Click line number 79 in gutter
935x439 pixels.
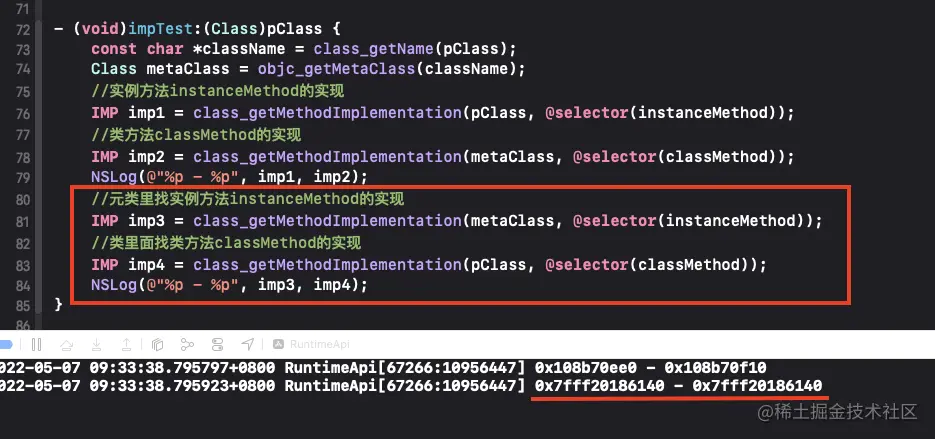click(22, 178)
